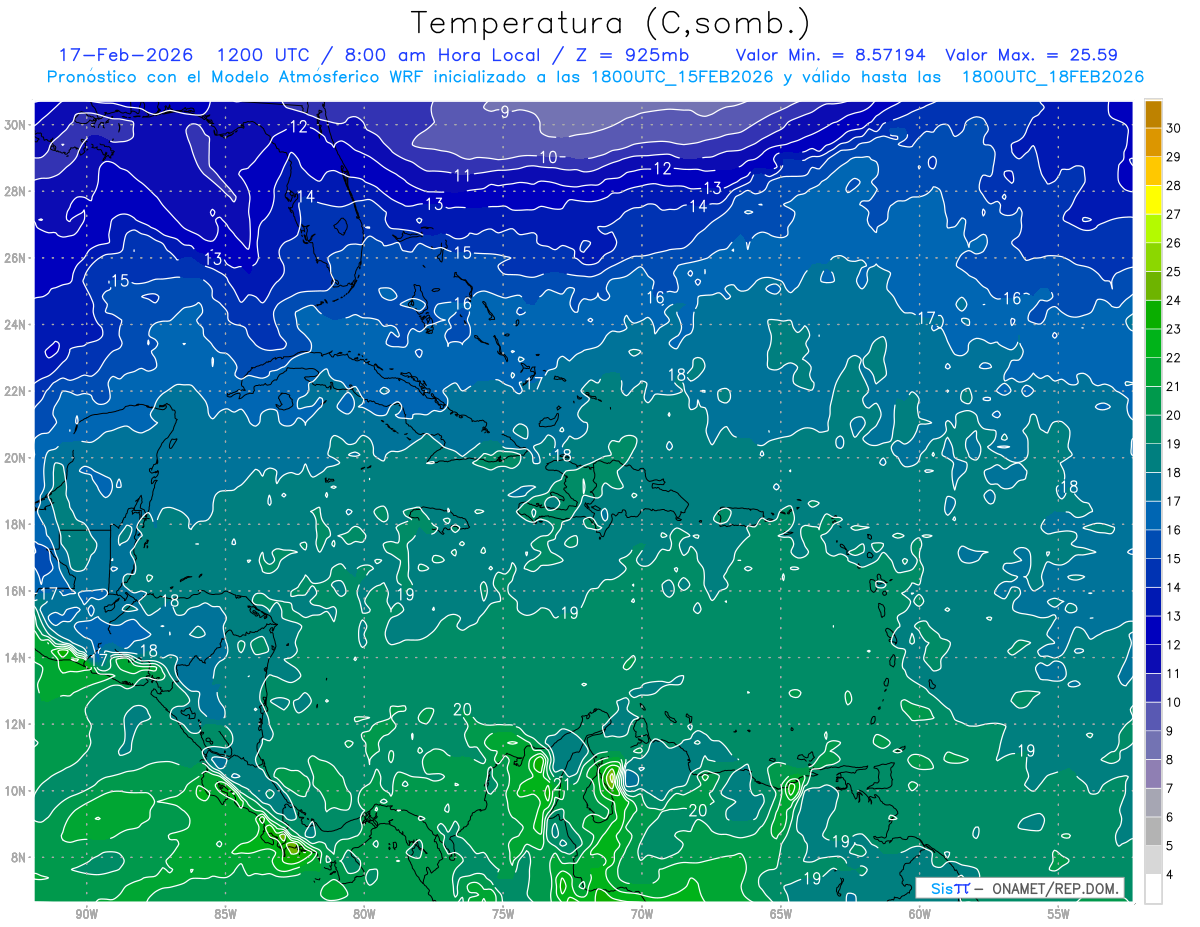The image size is (1200, 927).
Task: Click the date text "17-Feb-2026"
Action: 125,55
